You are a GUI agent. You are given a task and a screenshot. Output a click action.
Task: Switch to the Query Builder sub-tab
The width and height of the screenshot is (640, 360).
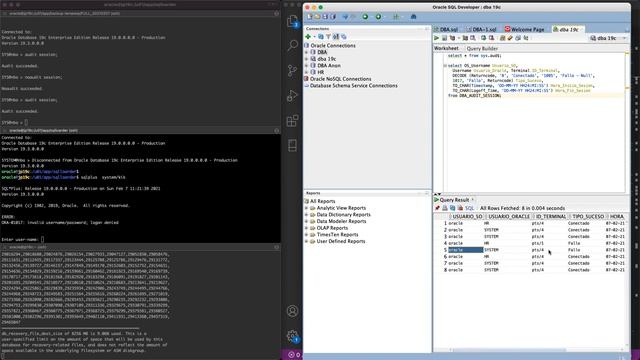point(482,48)
